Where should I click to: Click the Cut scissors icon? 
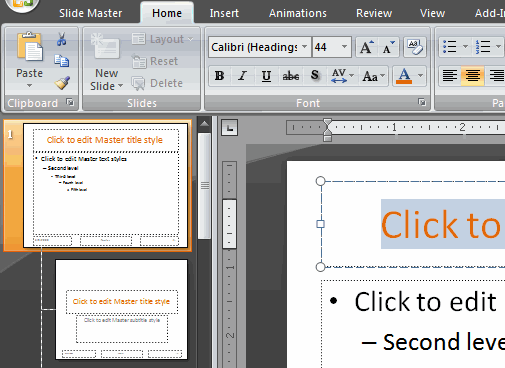coord(61,39)
